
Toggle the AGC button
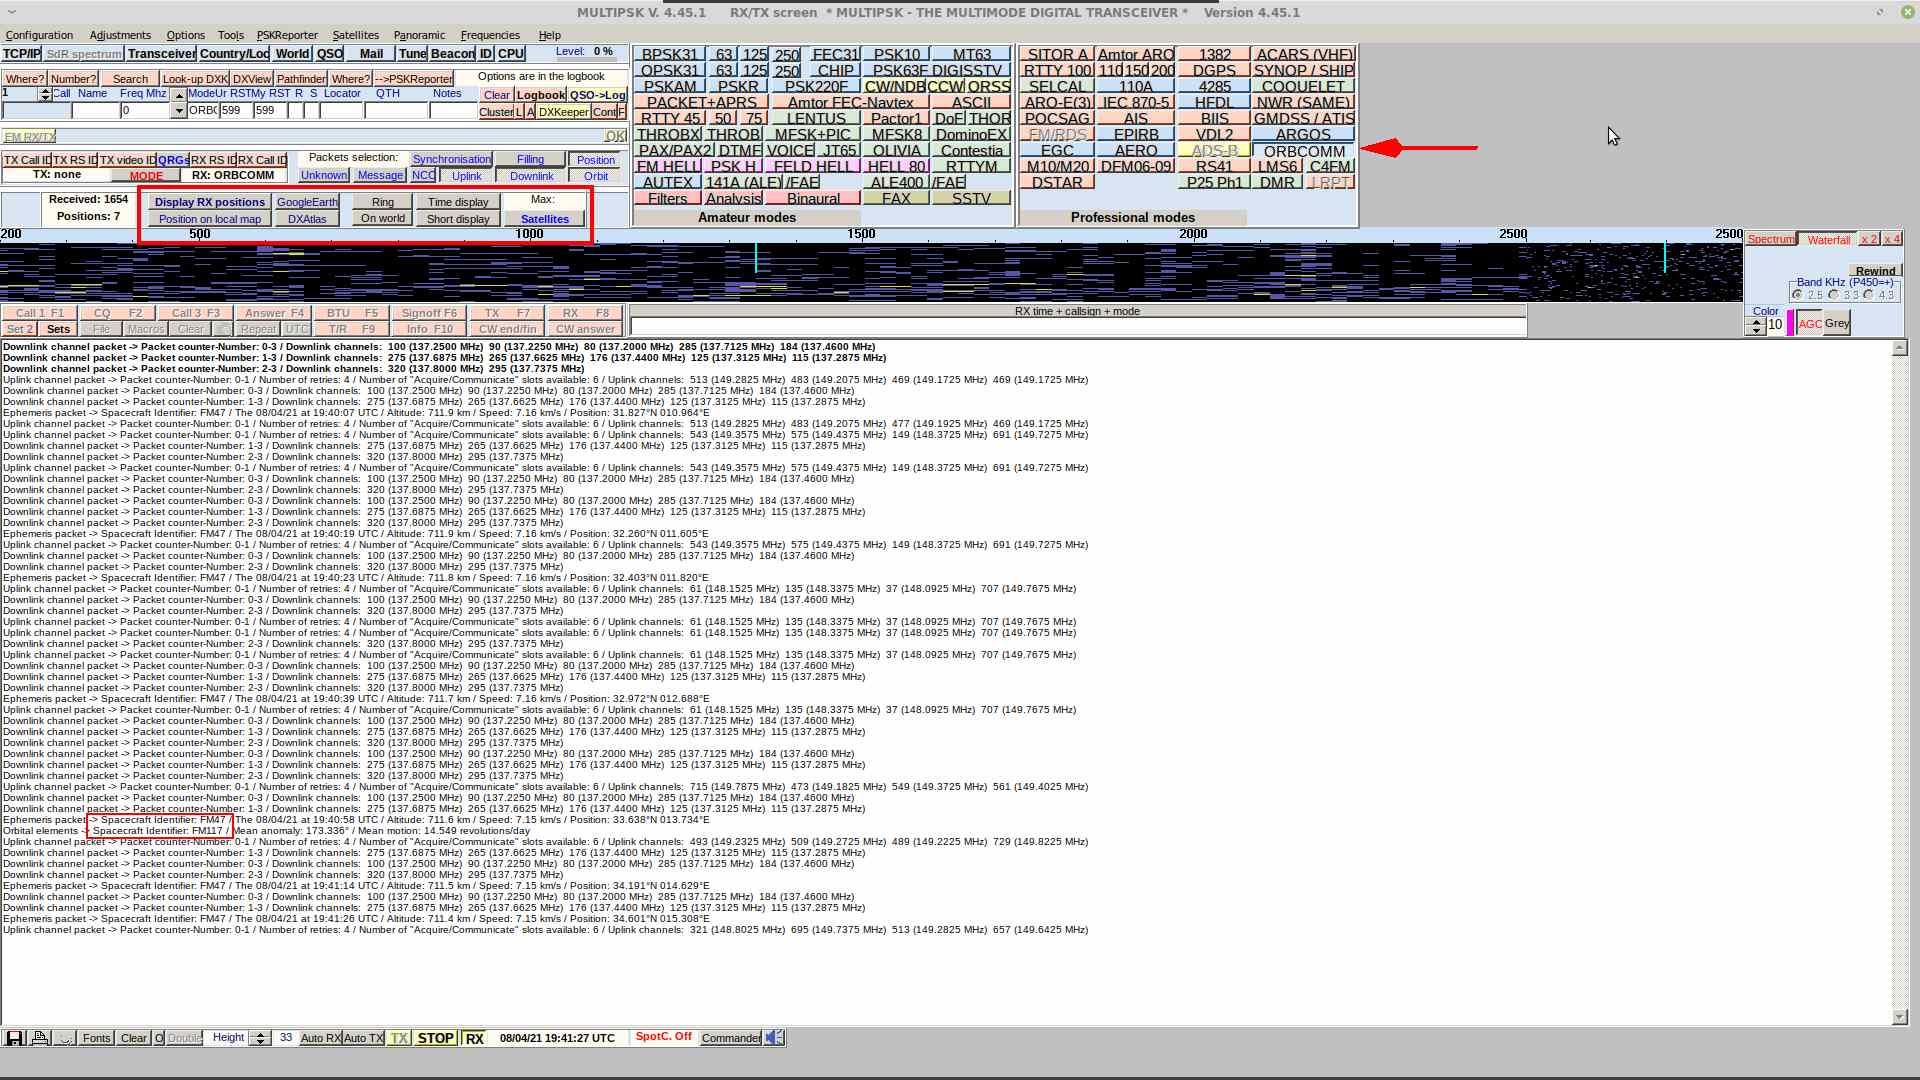point(1810,323)
